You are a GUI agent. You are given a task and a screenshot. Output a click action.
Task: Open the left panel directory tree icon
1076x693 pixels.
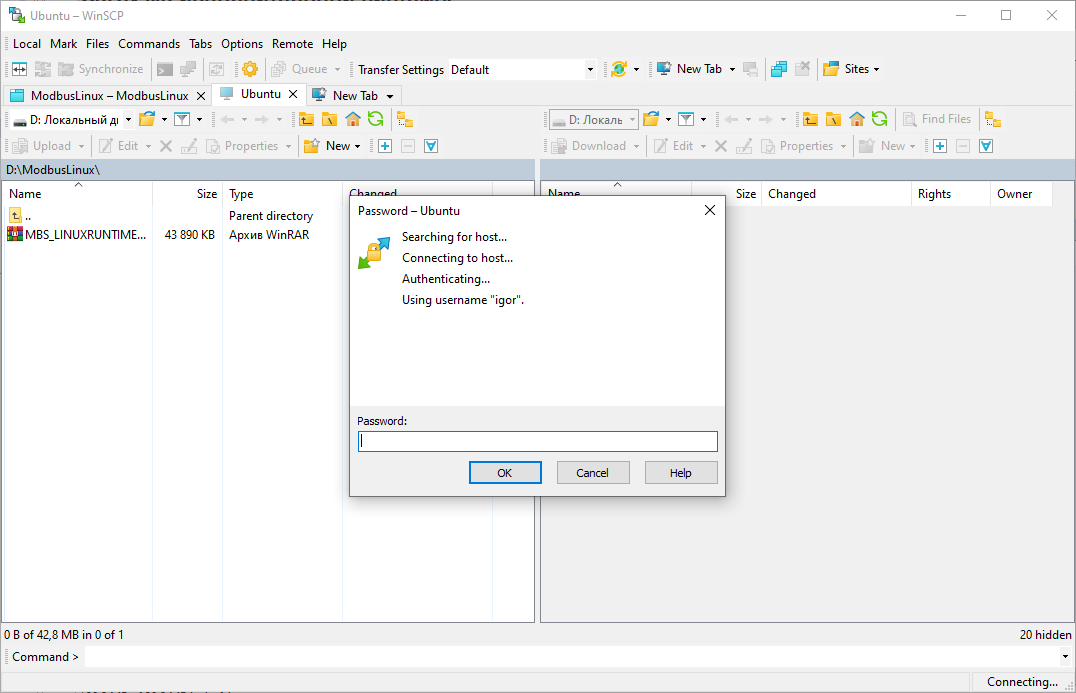pos(405,119)
